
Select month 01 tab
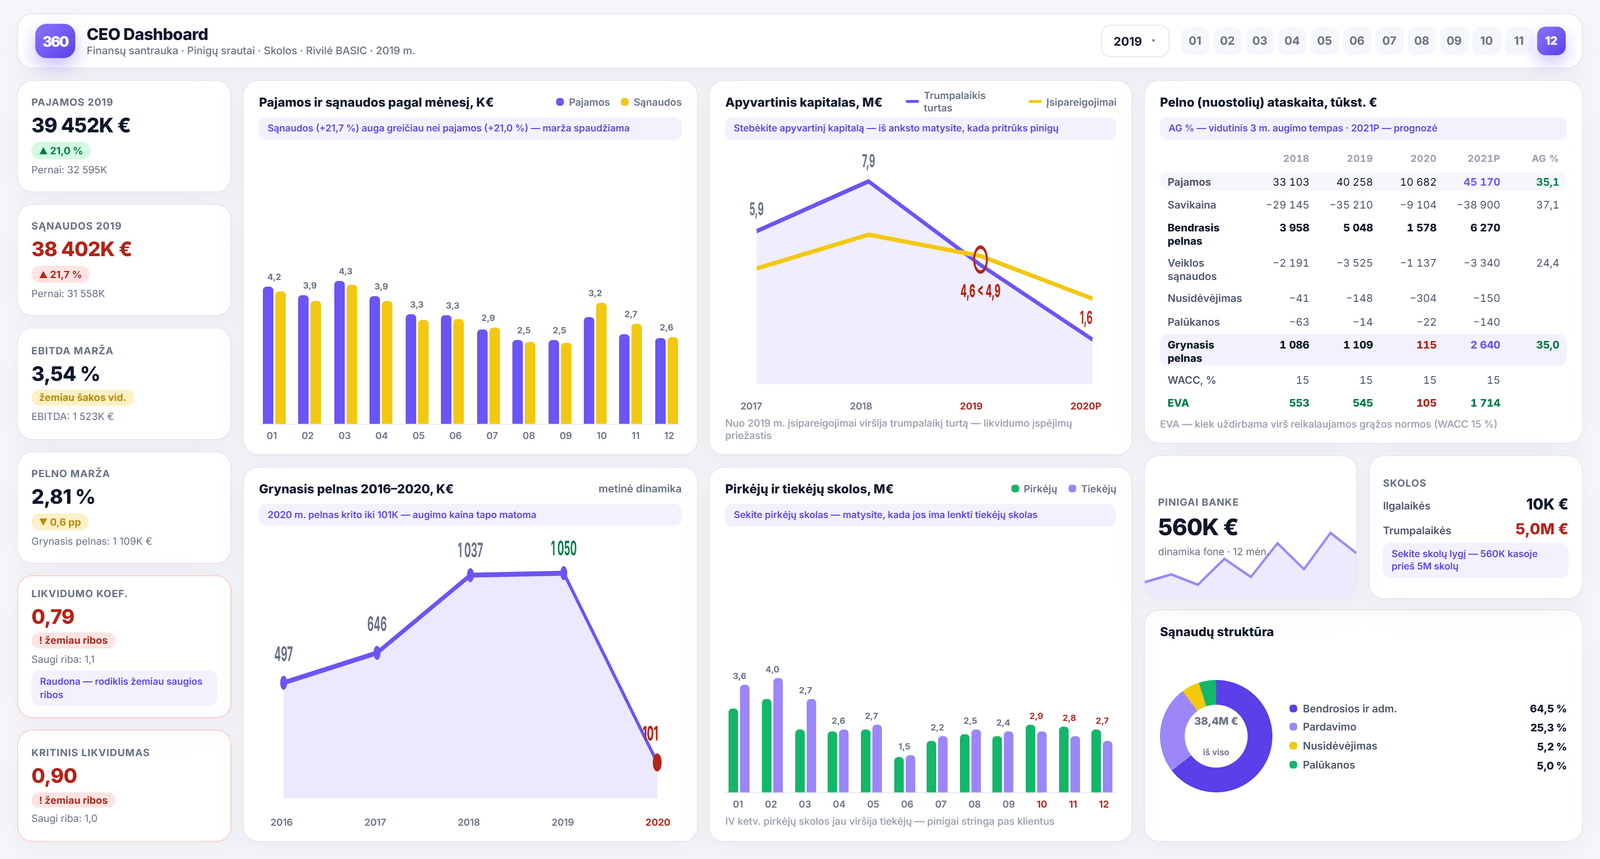click(x=1195, y=41)
